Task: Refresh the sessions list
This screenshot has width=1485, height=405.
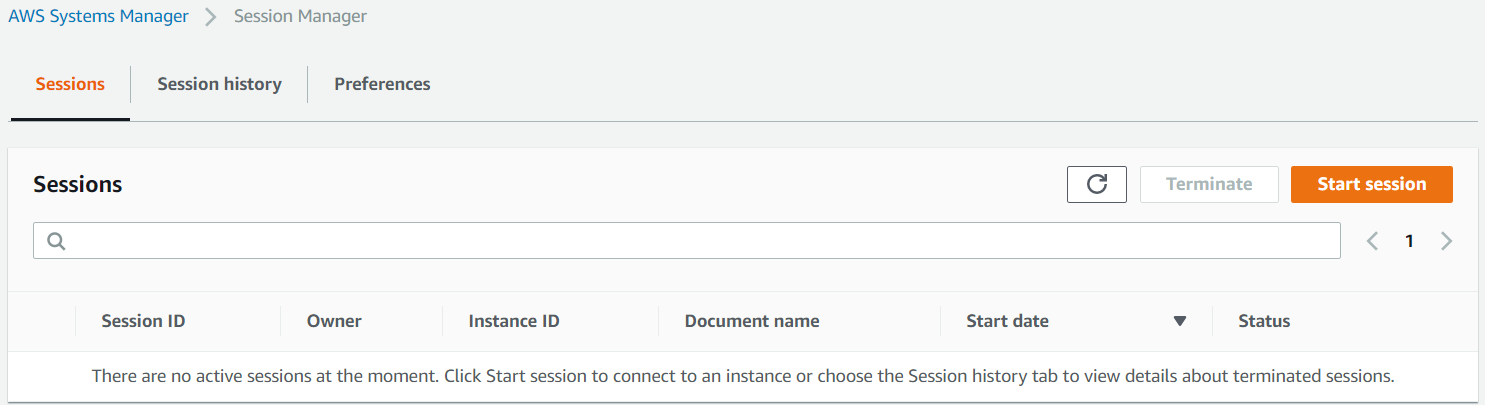Action: coord(1097,184)
